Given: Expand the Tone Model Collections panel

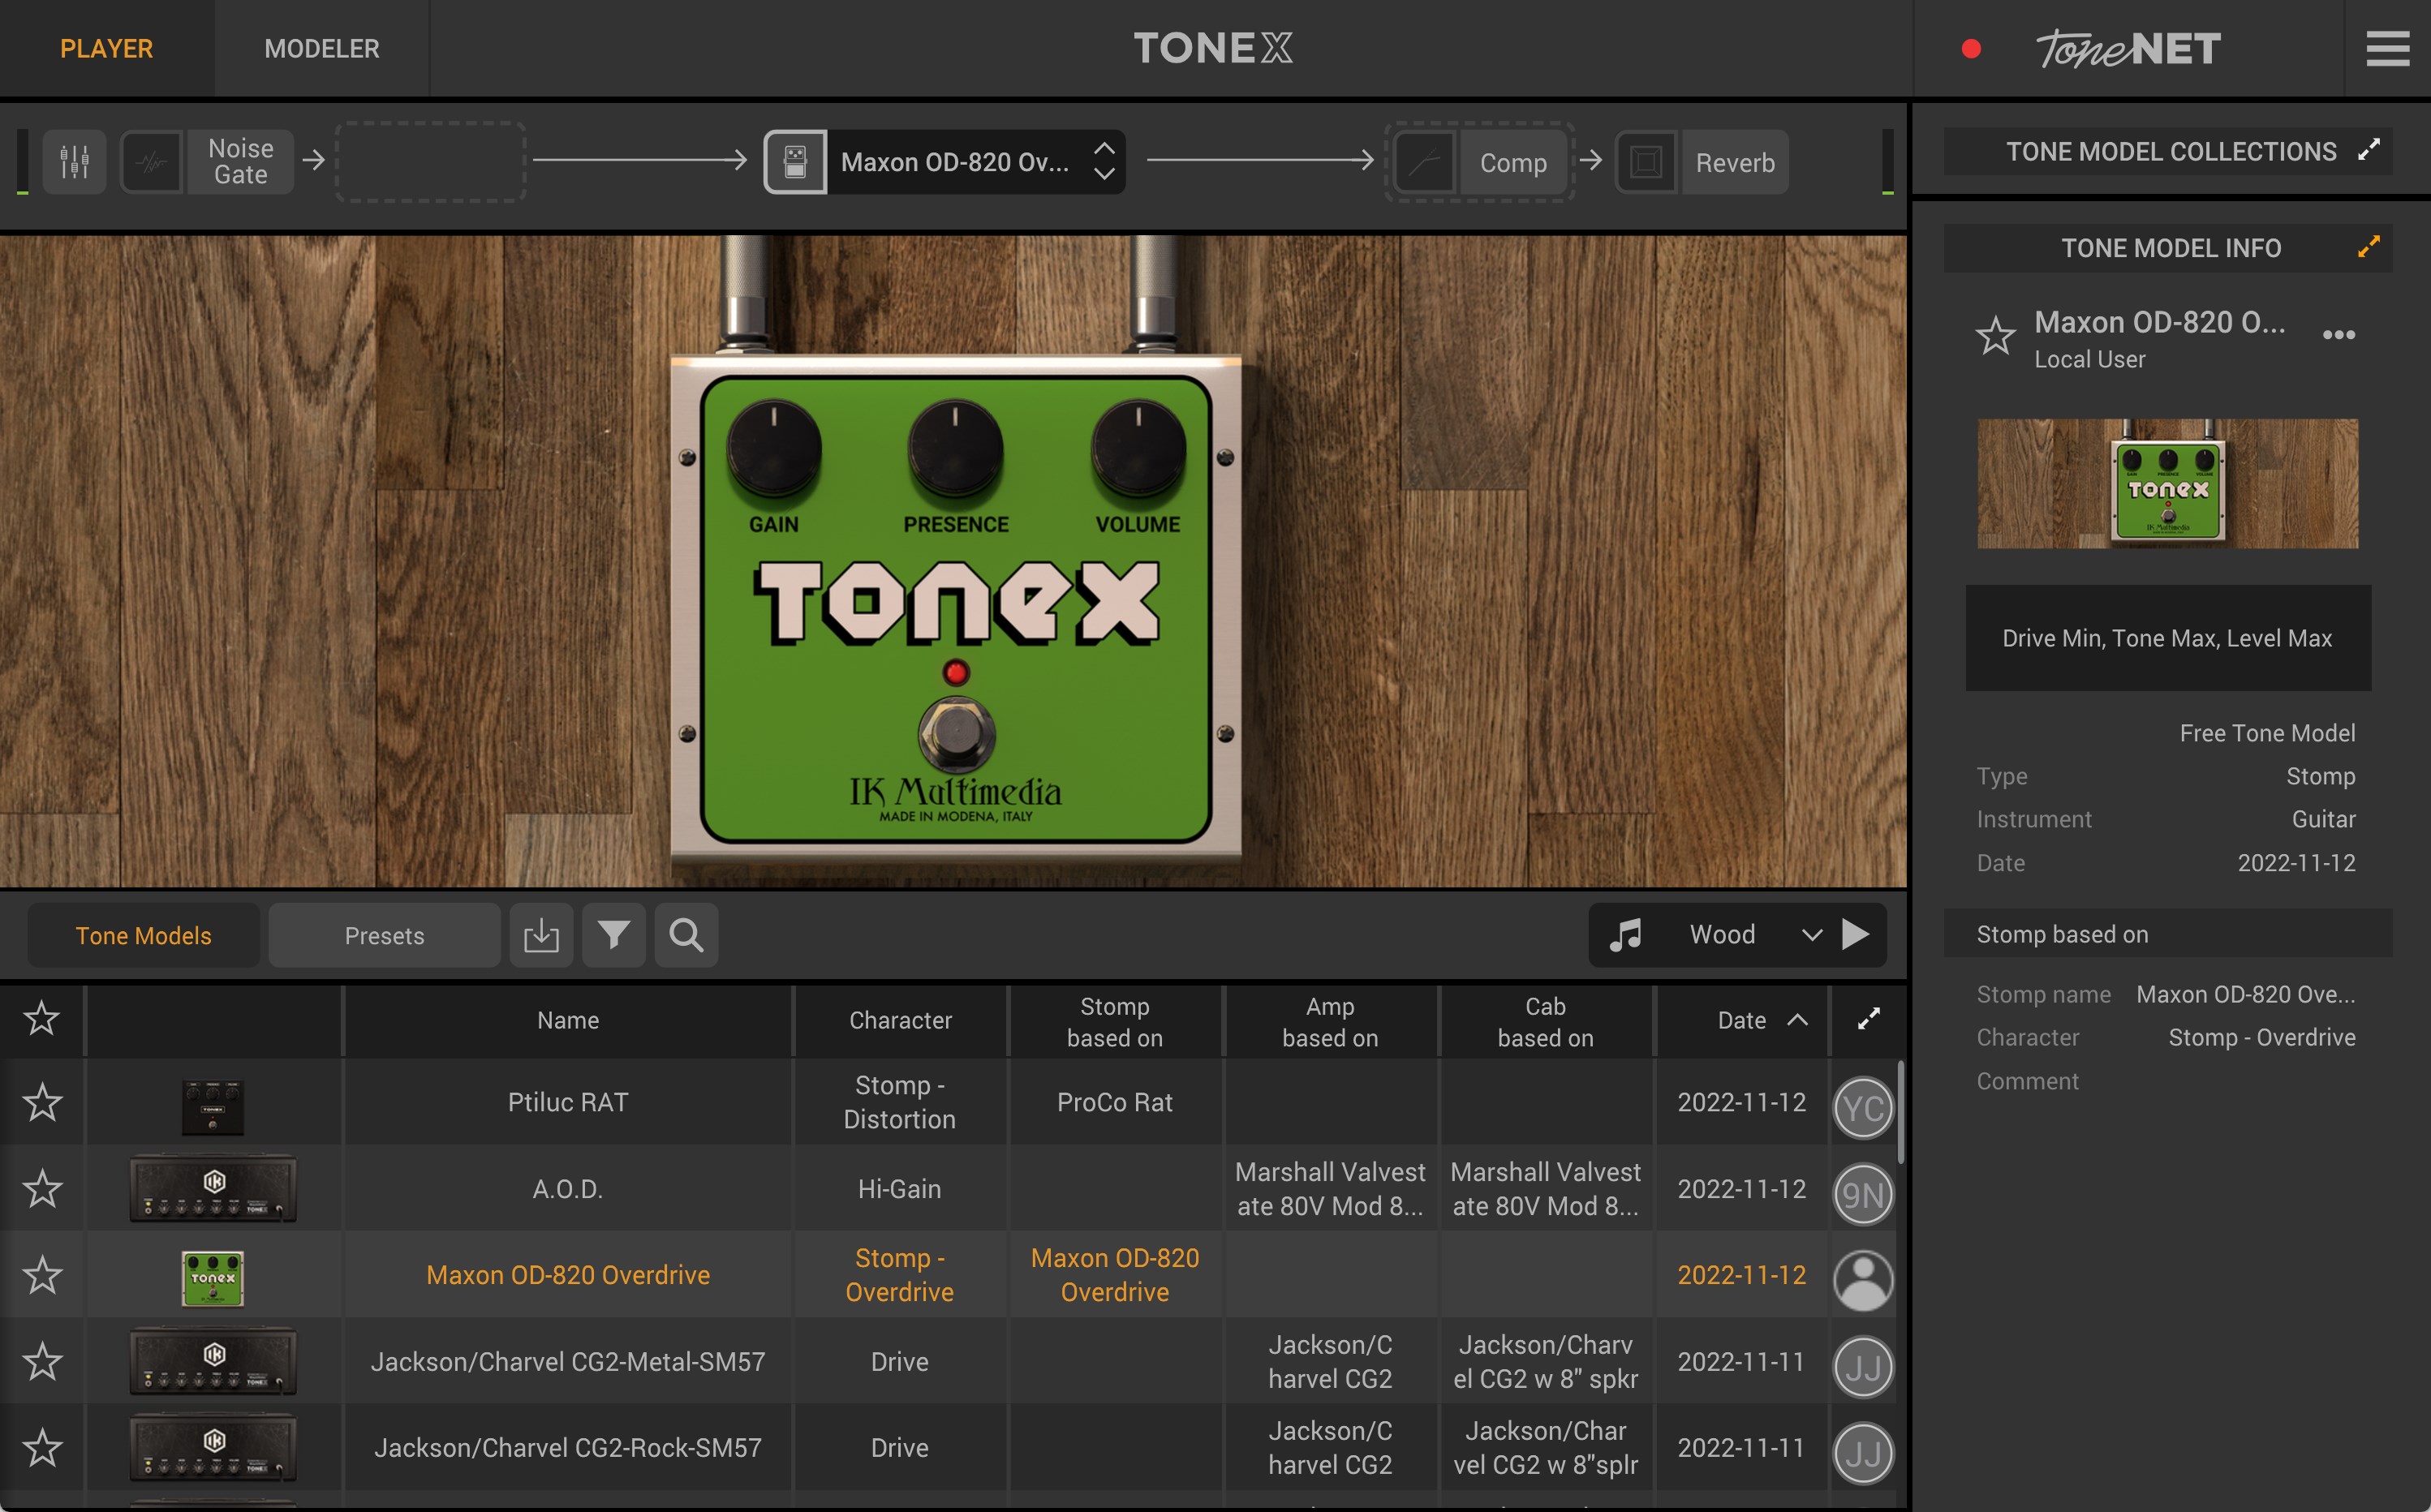Looking at the screenshot, I should pyautogui.click(x=2368, y=151).
